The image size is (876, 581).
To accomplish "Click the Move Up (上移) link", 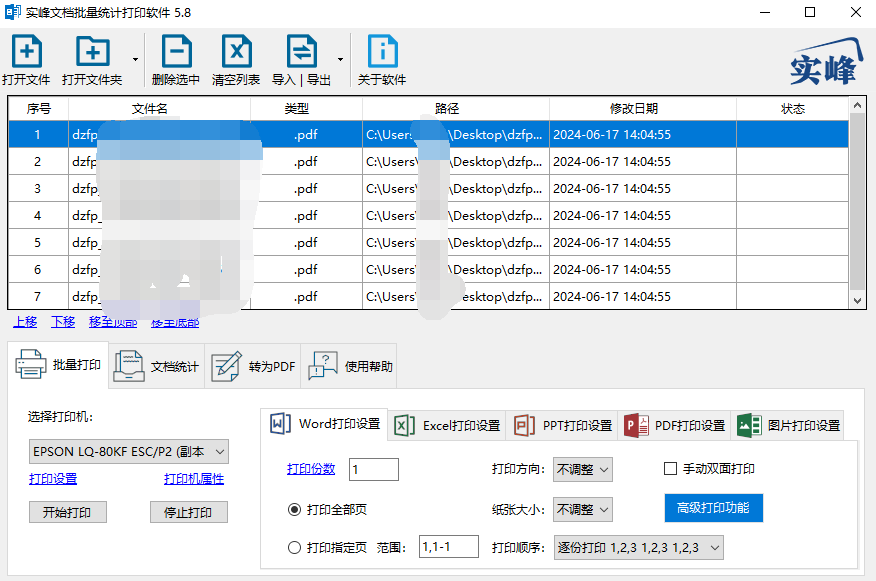I will (x=25, y=322).
